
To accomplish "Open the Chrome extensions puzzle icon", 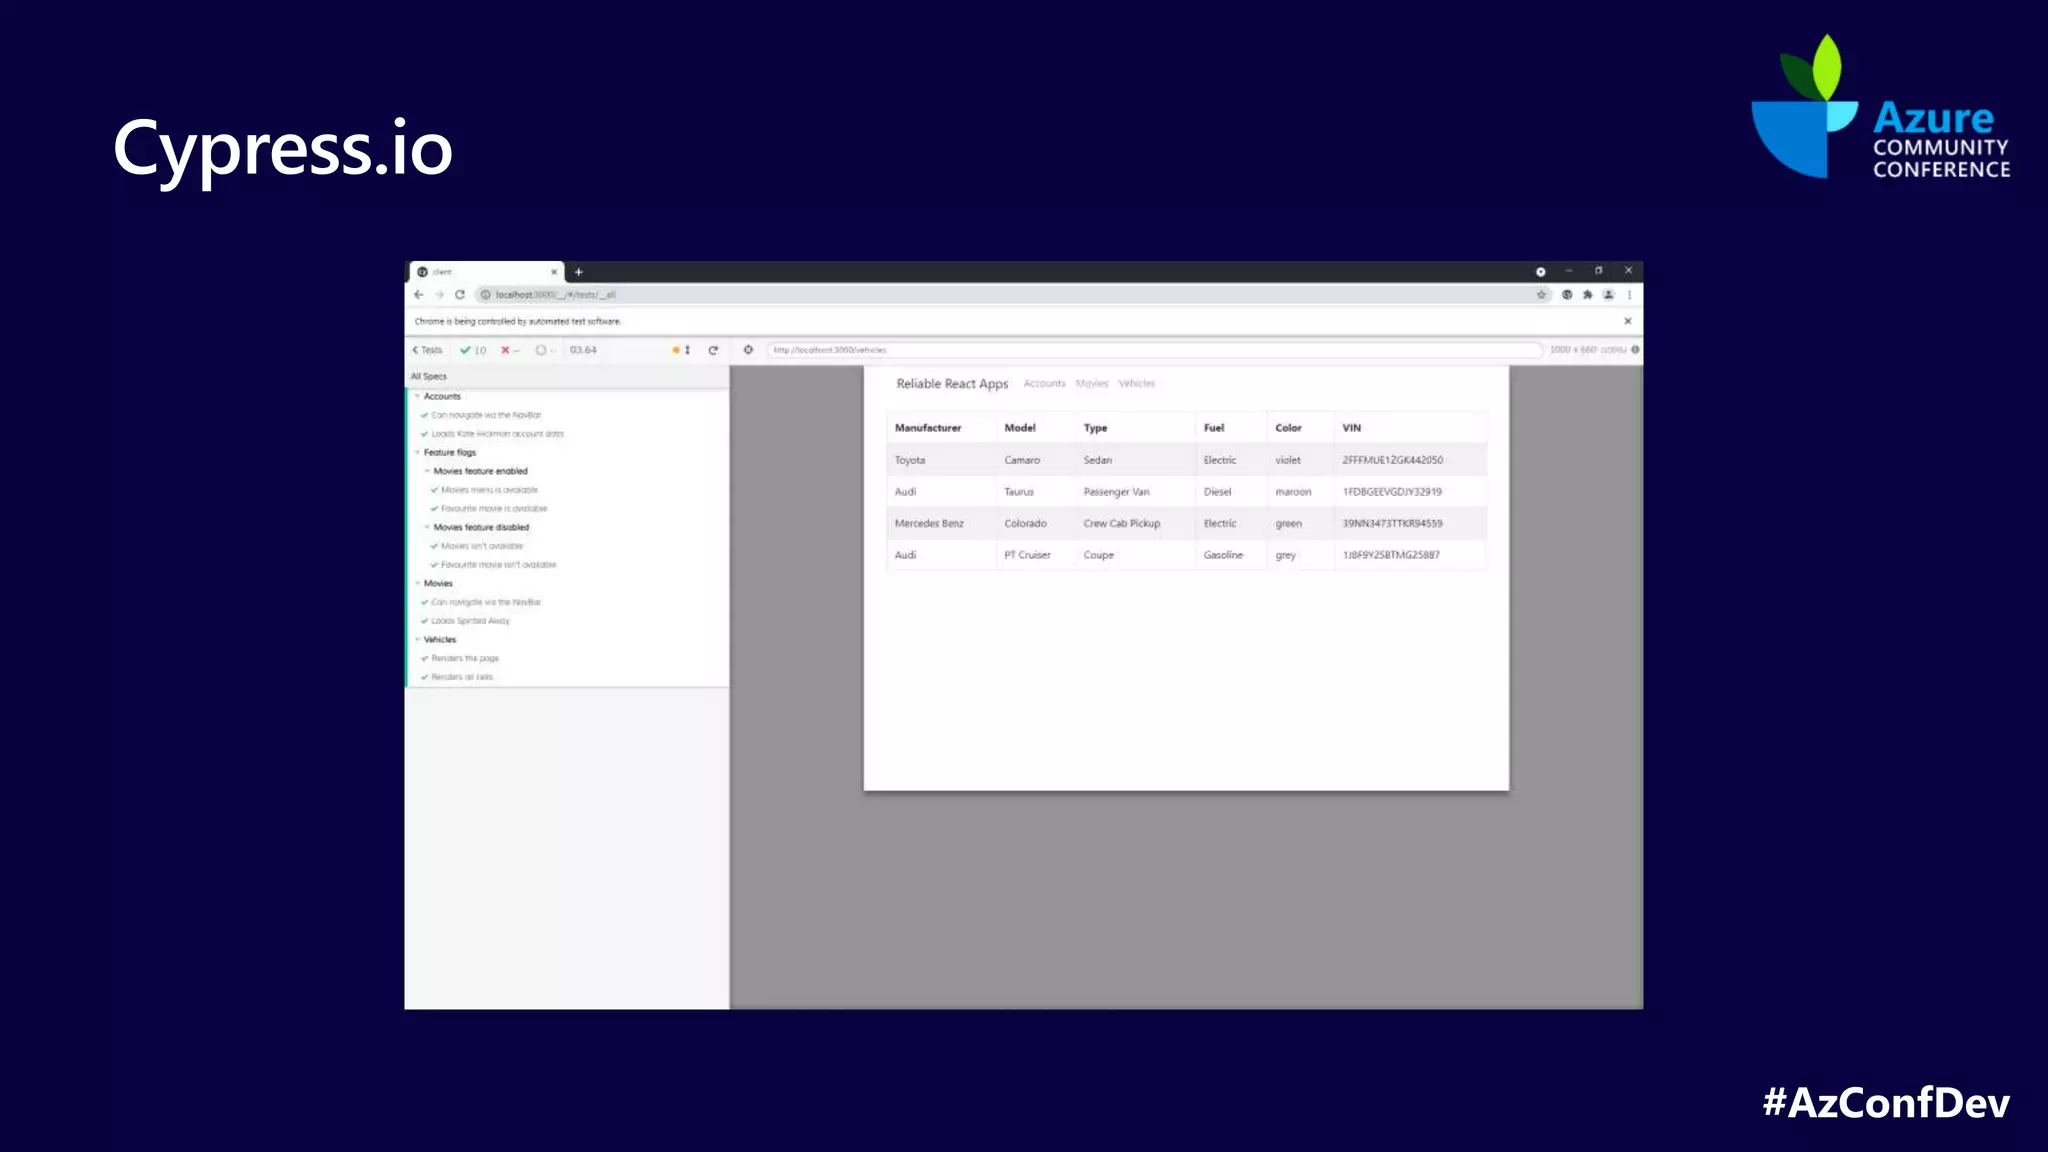I will (x=1587, y=295).
